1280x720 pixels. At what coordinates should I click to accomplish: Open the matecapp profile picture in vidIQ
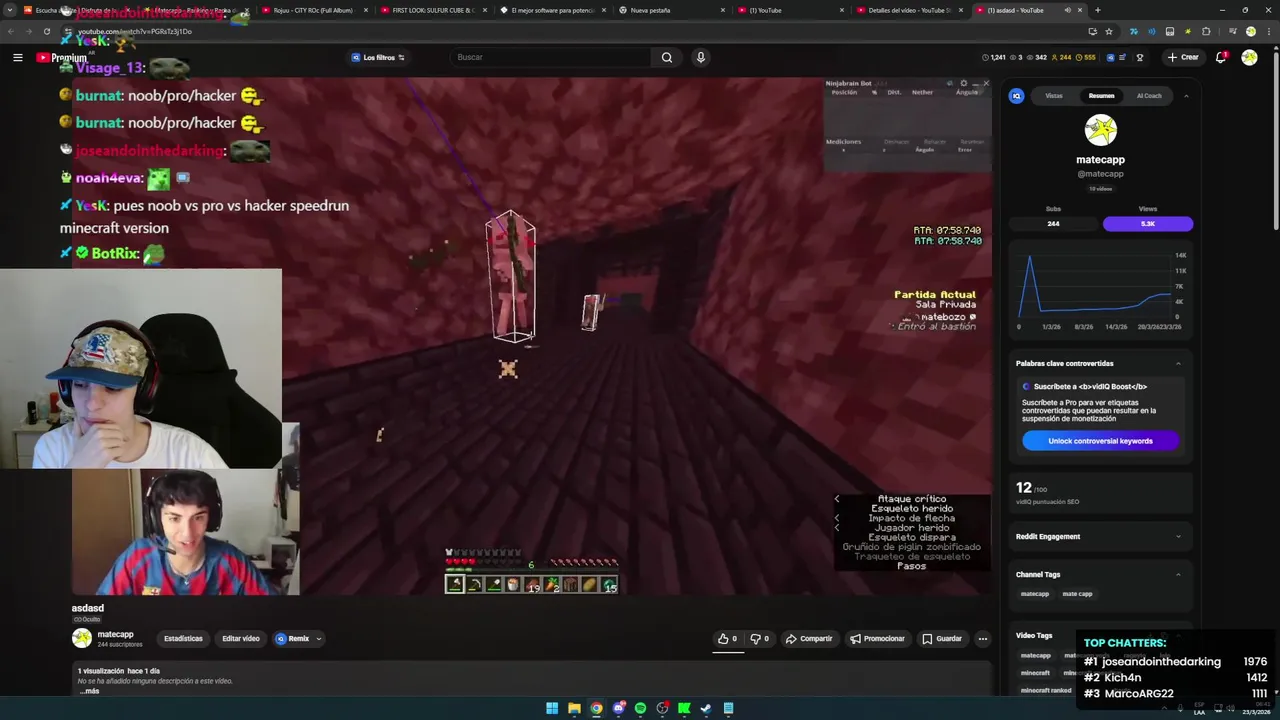(x=1100, y=130)
